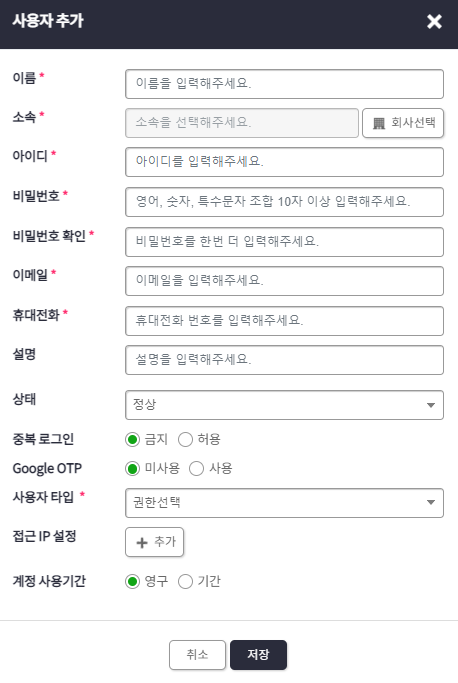
Task: Click into the 설명 input field
Action: pos(284,360)
